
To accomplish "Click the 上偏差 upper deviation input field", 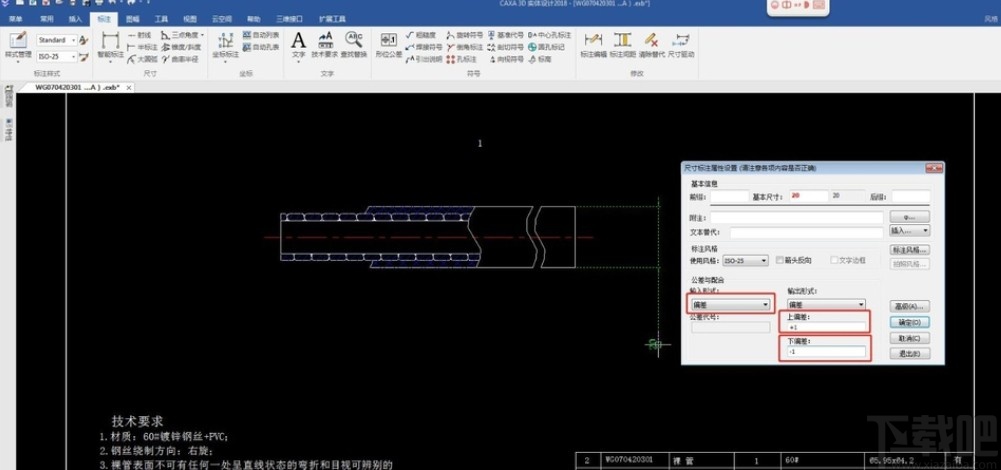I will point(825,326).
